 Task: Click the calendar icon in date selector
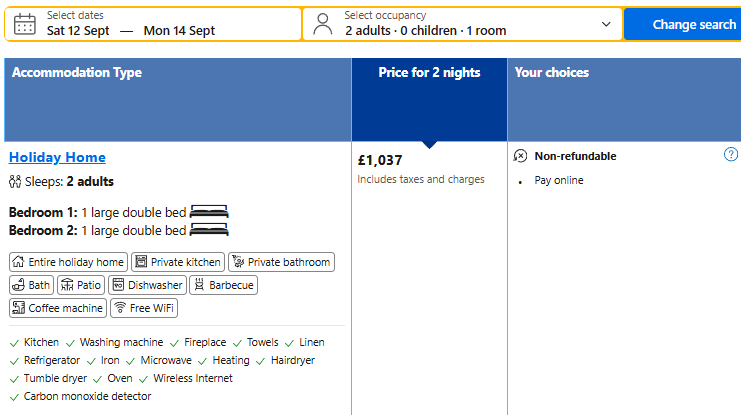coord(25,24)
